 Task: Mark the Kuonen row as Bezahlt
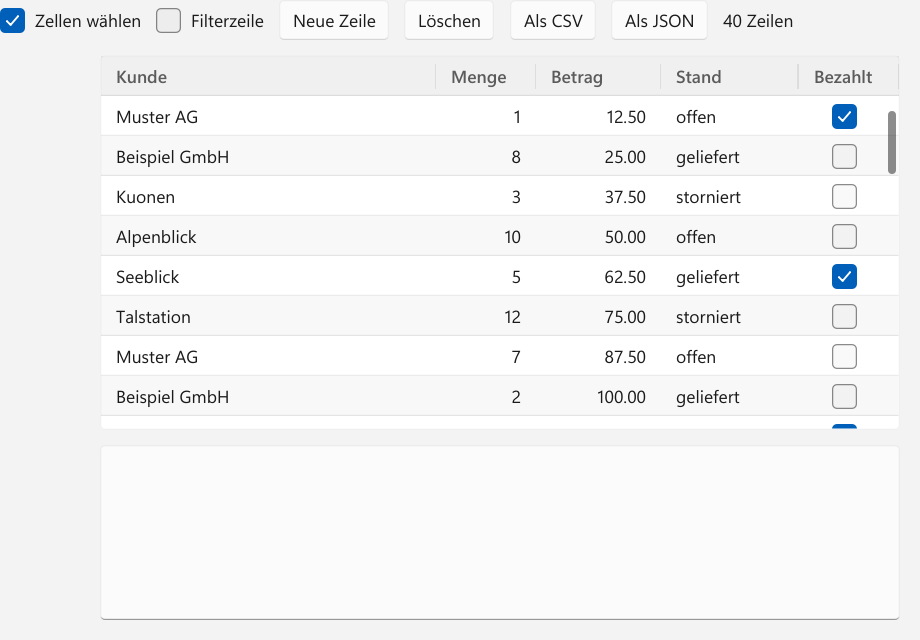[844, 197]
